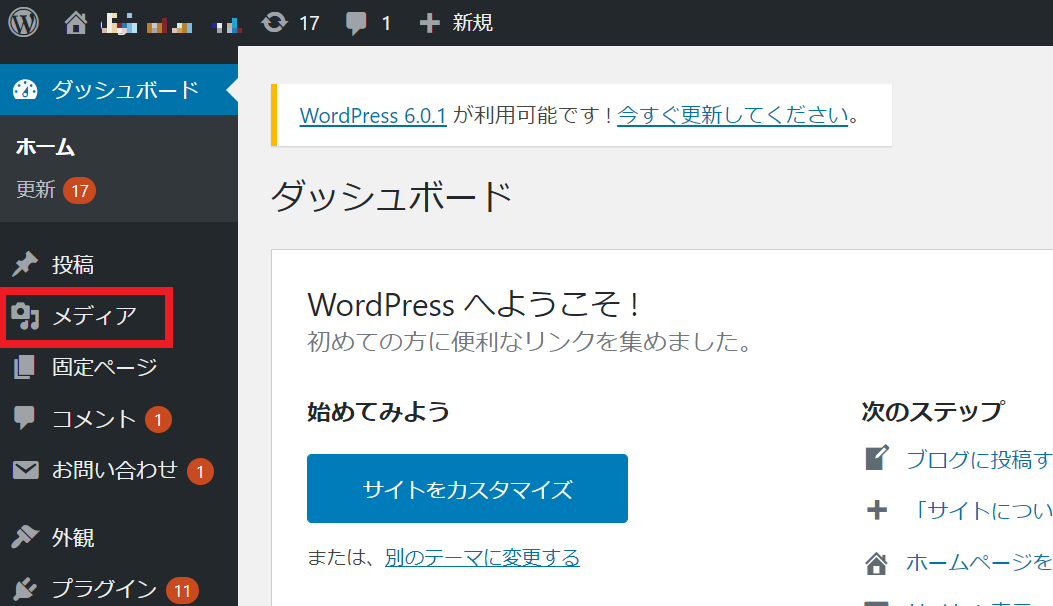Click the pixelated site name in admin bar
1053x606 pixels.
pos(171,24)
